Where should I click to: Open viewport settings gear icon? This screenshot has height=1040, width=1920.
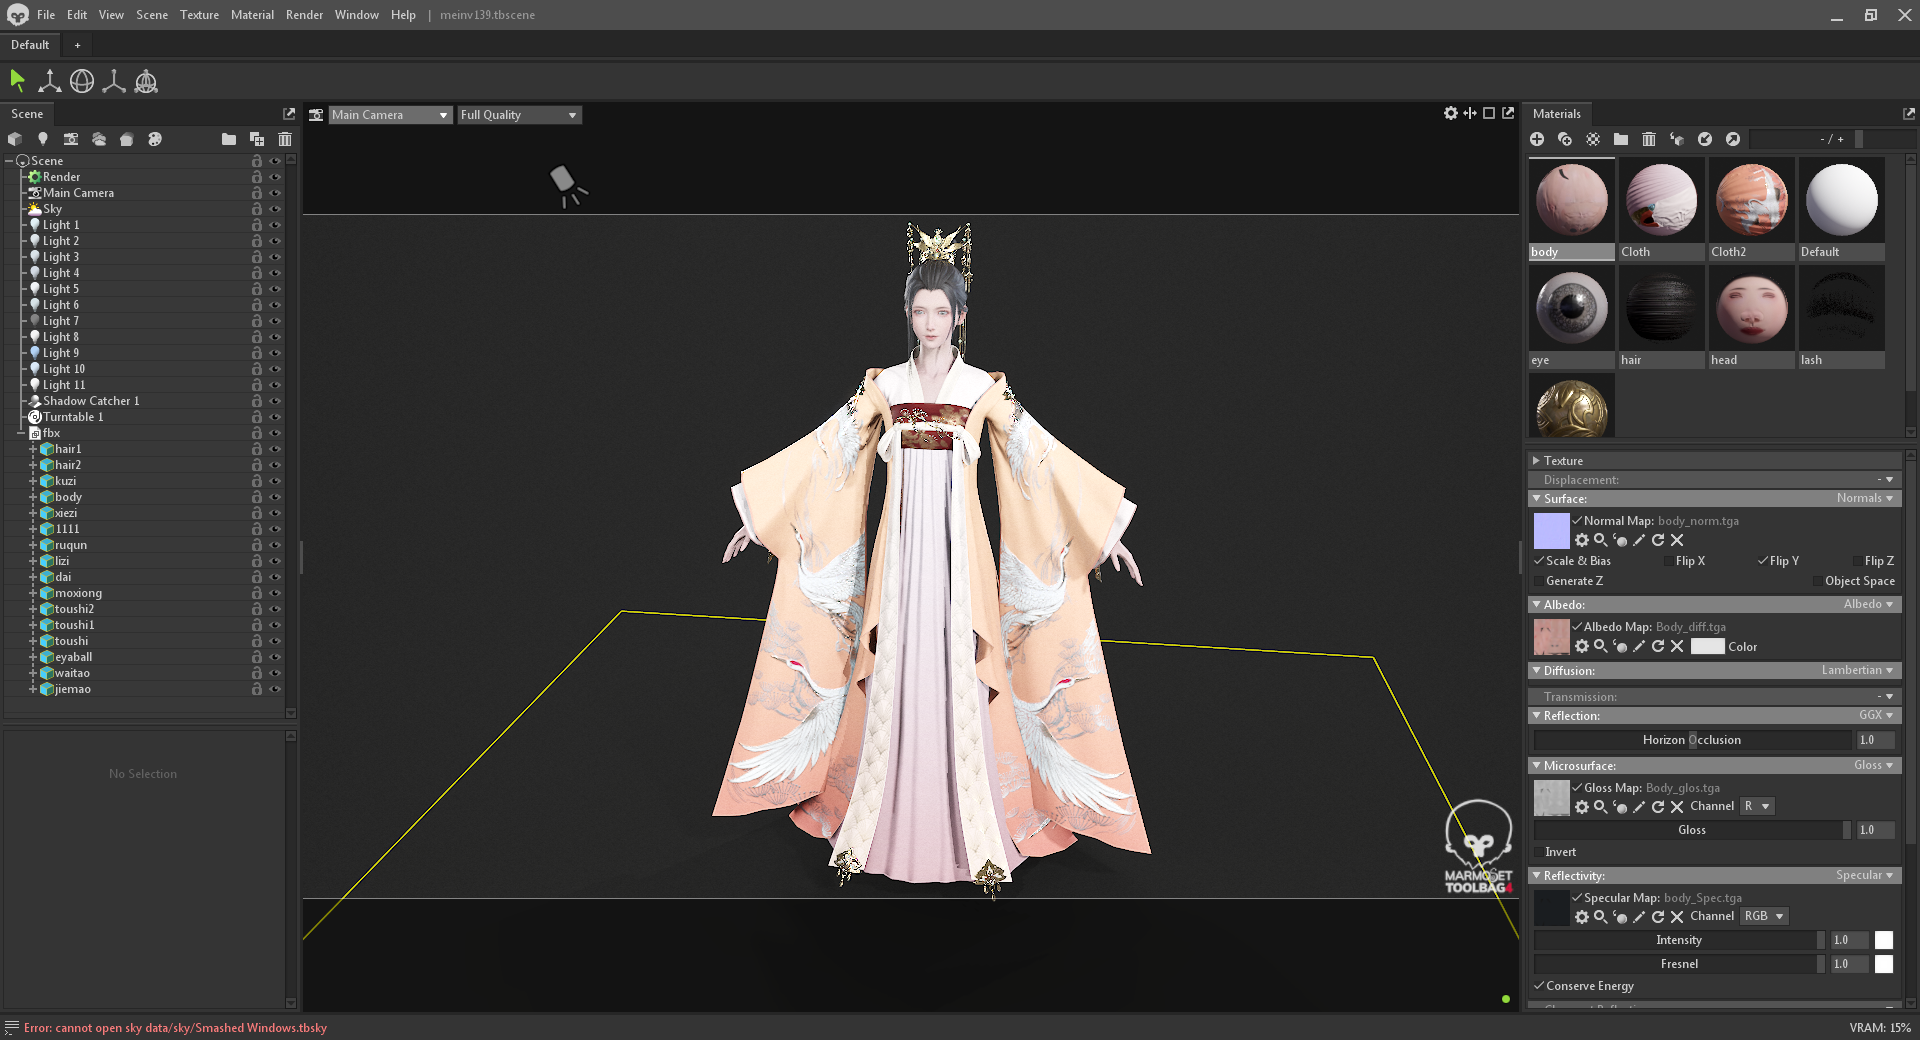(1451, 114)
